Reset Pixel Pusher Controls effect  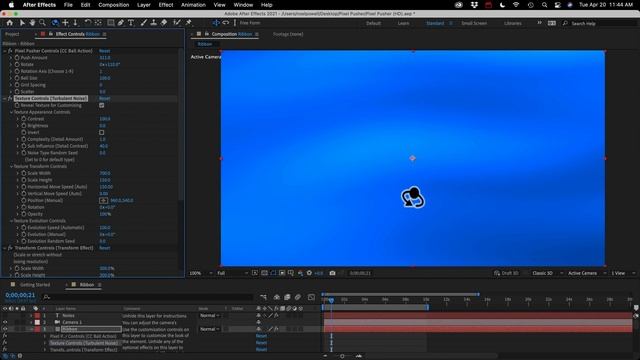pos(104,51)
